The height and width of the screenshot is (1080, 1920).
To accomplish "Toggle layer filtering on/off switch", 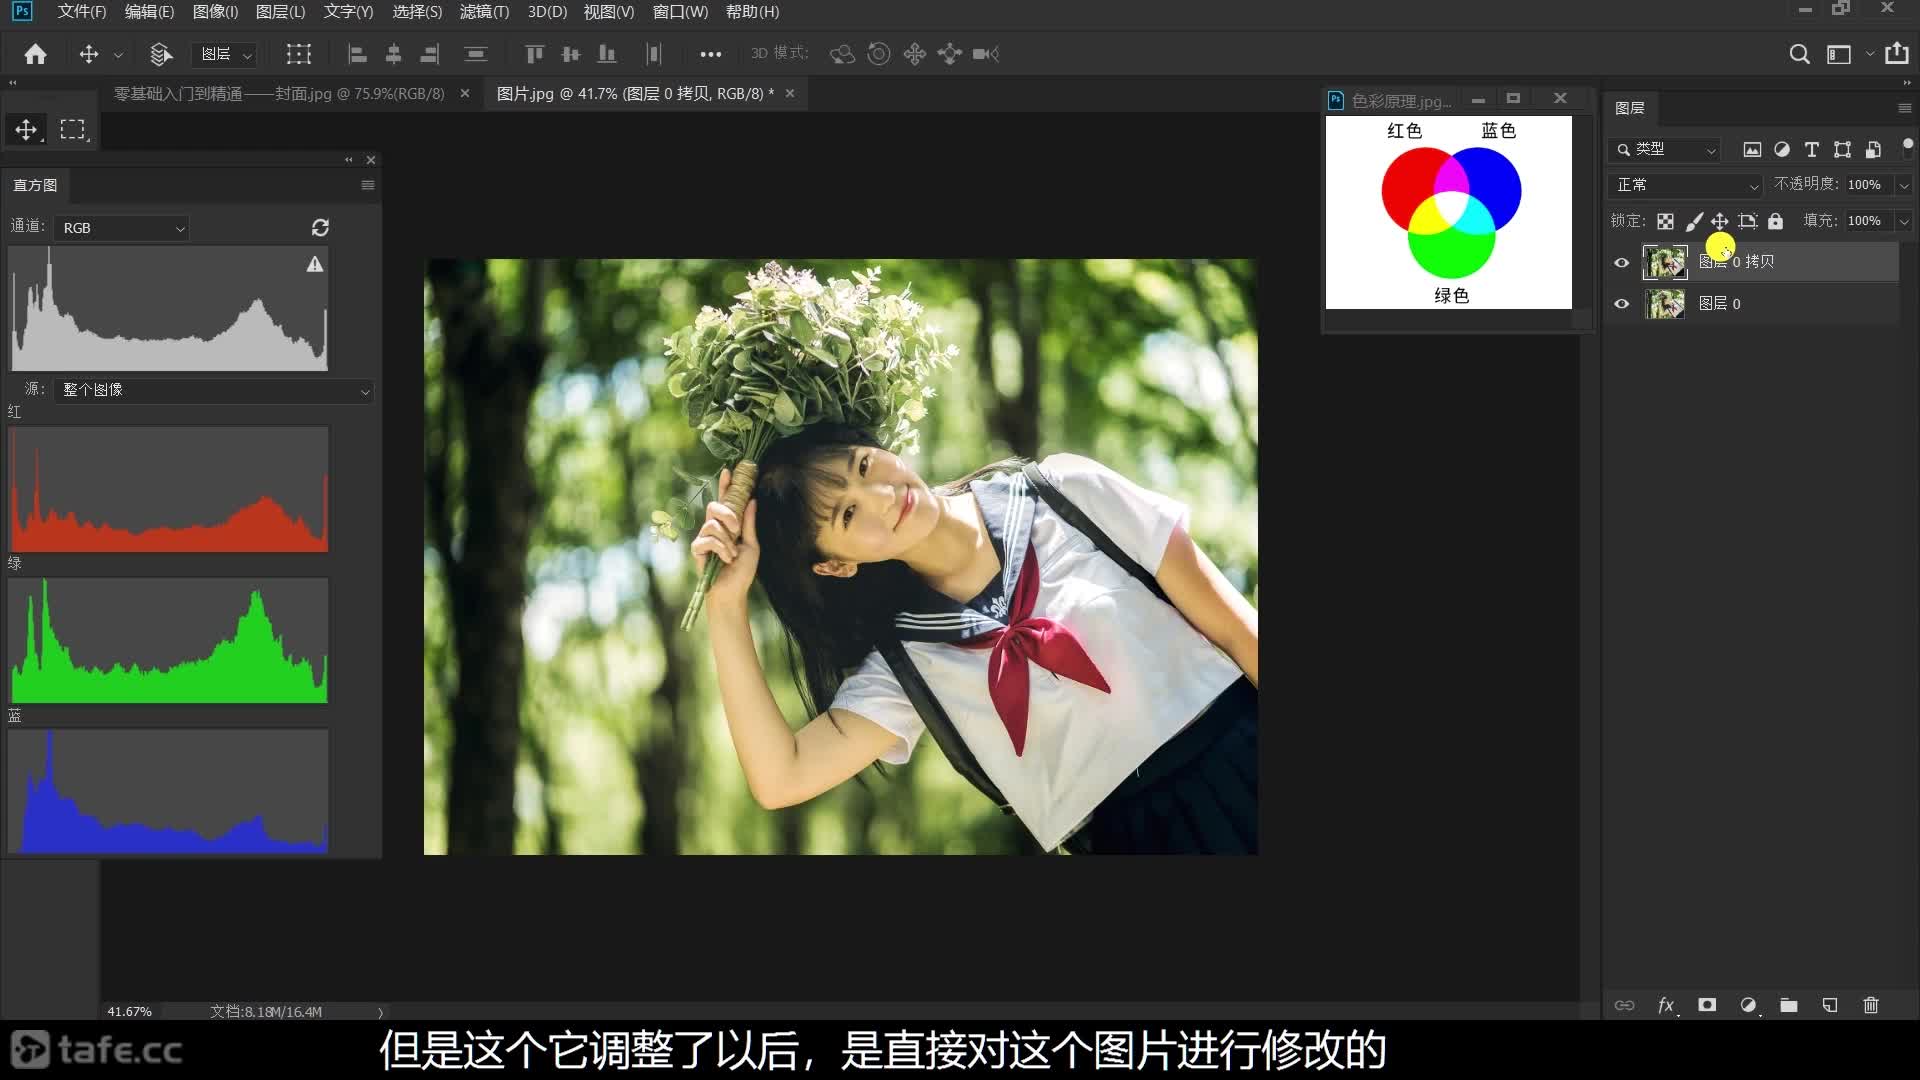I will pyautogui.click(x=1908, y=146).
